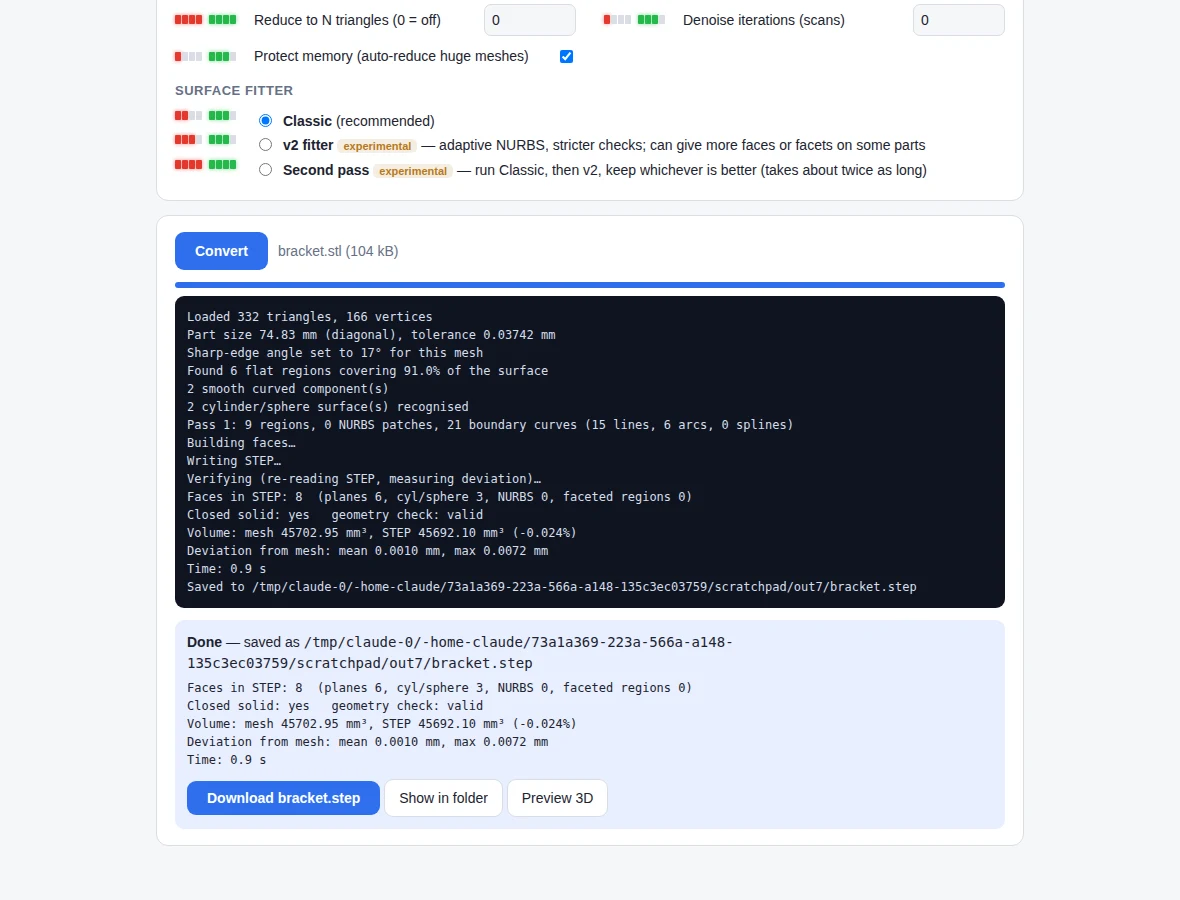Click log line 'Part size 74.83 mm (diagonal)'
This screenshot has height=900, width=1180.
click(x=371, y=335)
